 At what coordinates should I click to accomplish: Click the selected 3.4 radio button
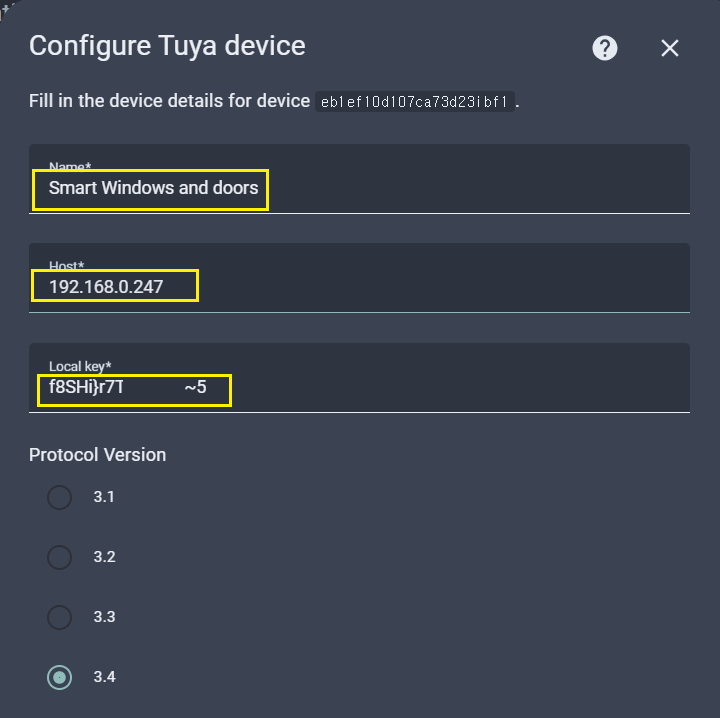coord(60,677)
